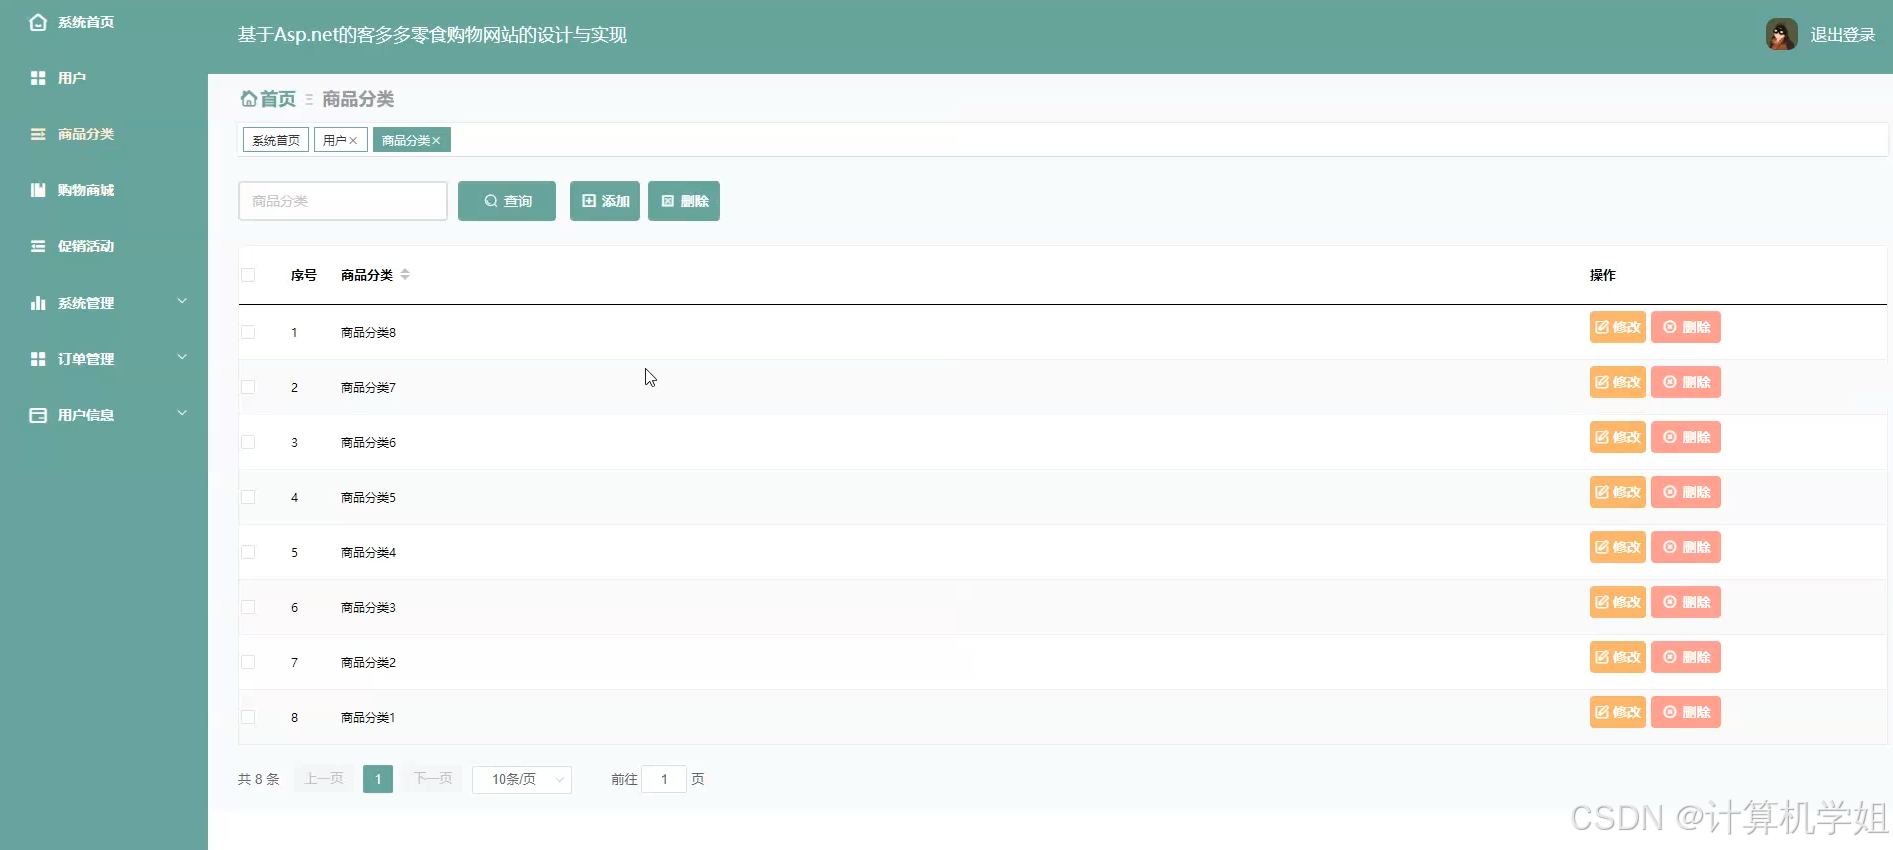The width and height of the screenshot is (1893, 850).
Task: Click the 查询 search button
Action: (x=507, y=201)
